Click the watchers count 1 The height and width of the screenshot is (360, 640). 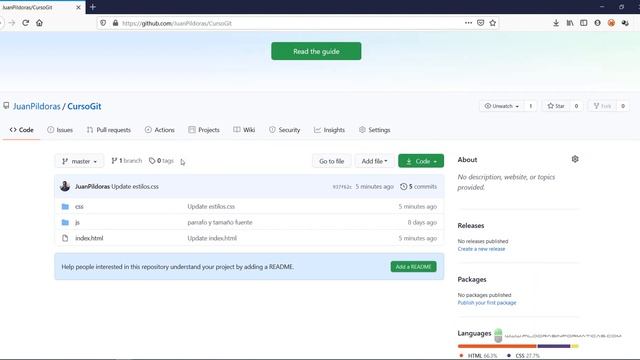531,106
